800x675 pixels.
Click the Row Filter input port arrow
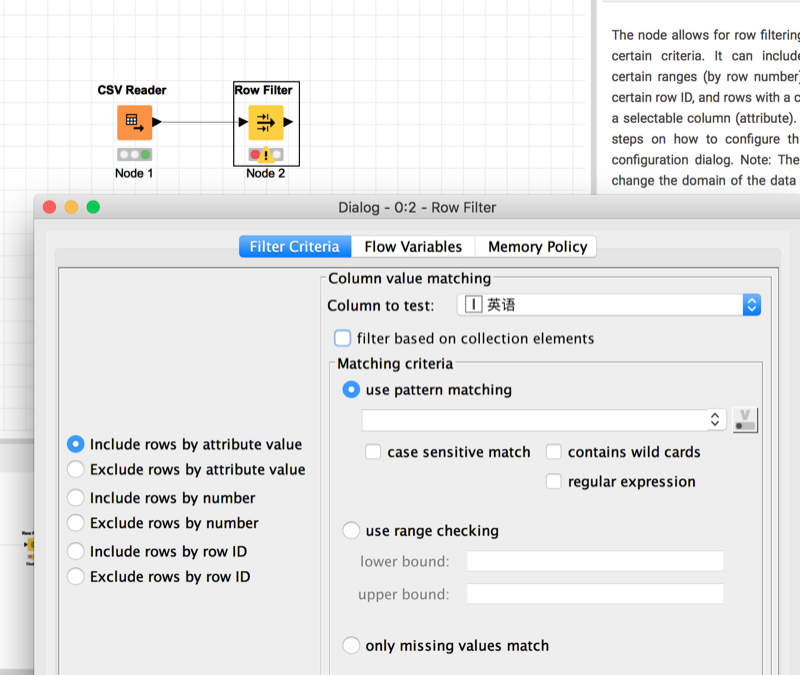click(243, 122)
